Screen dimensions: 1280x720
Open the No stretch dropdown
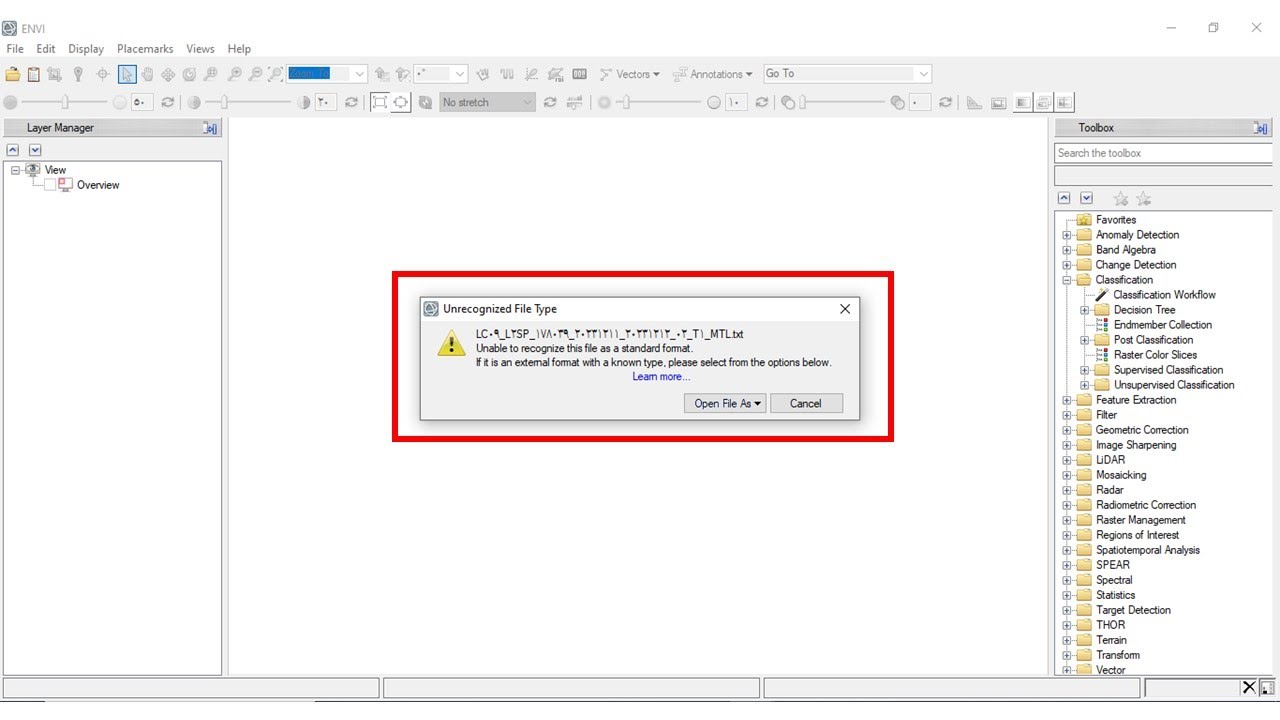point(527,102)
